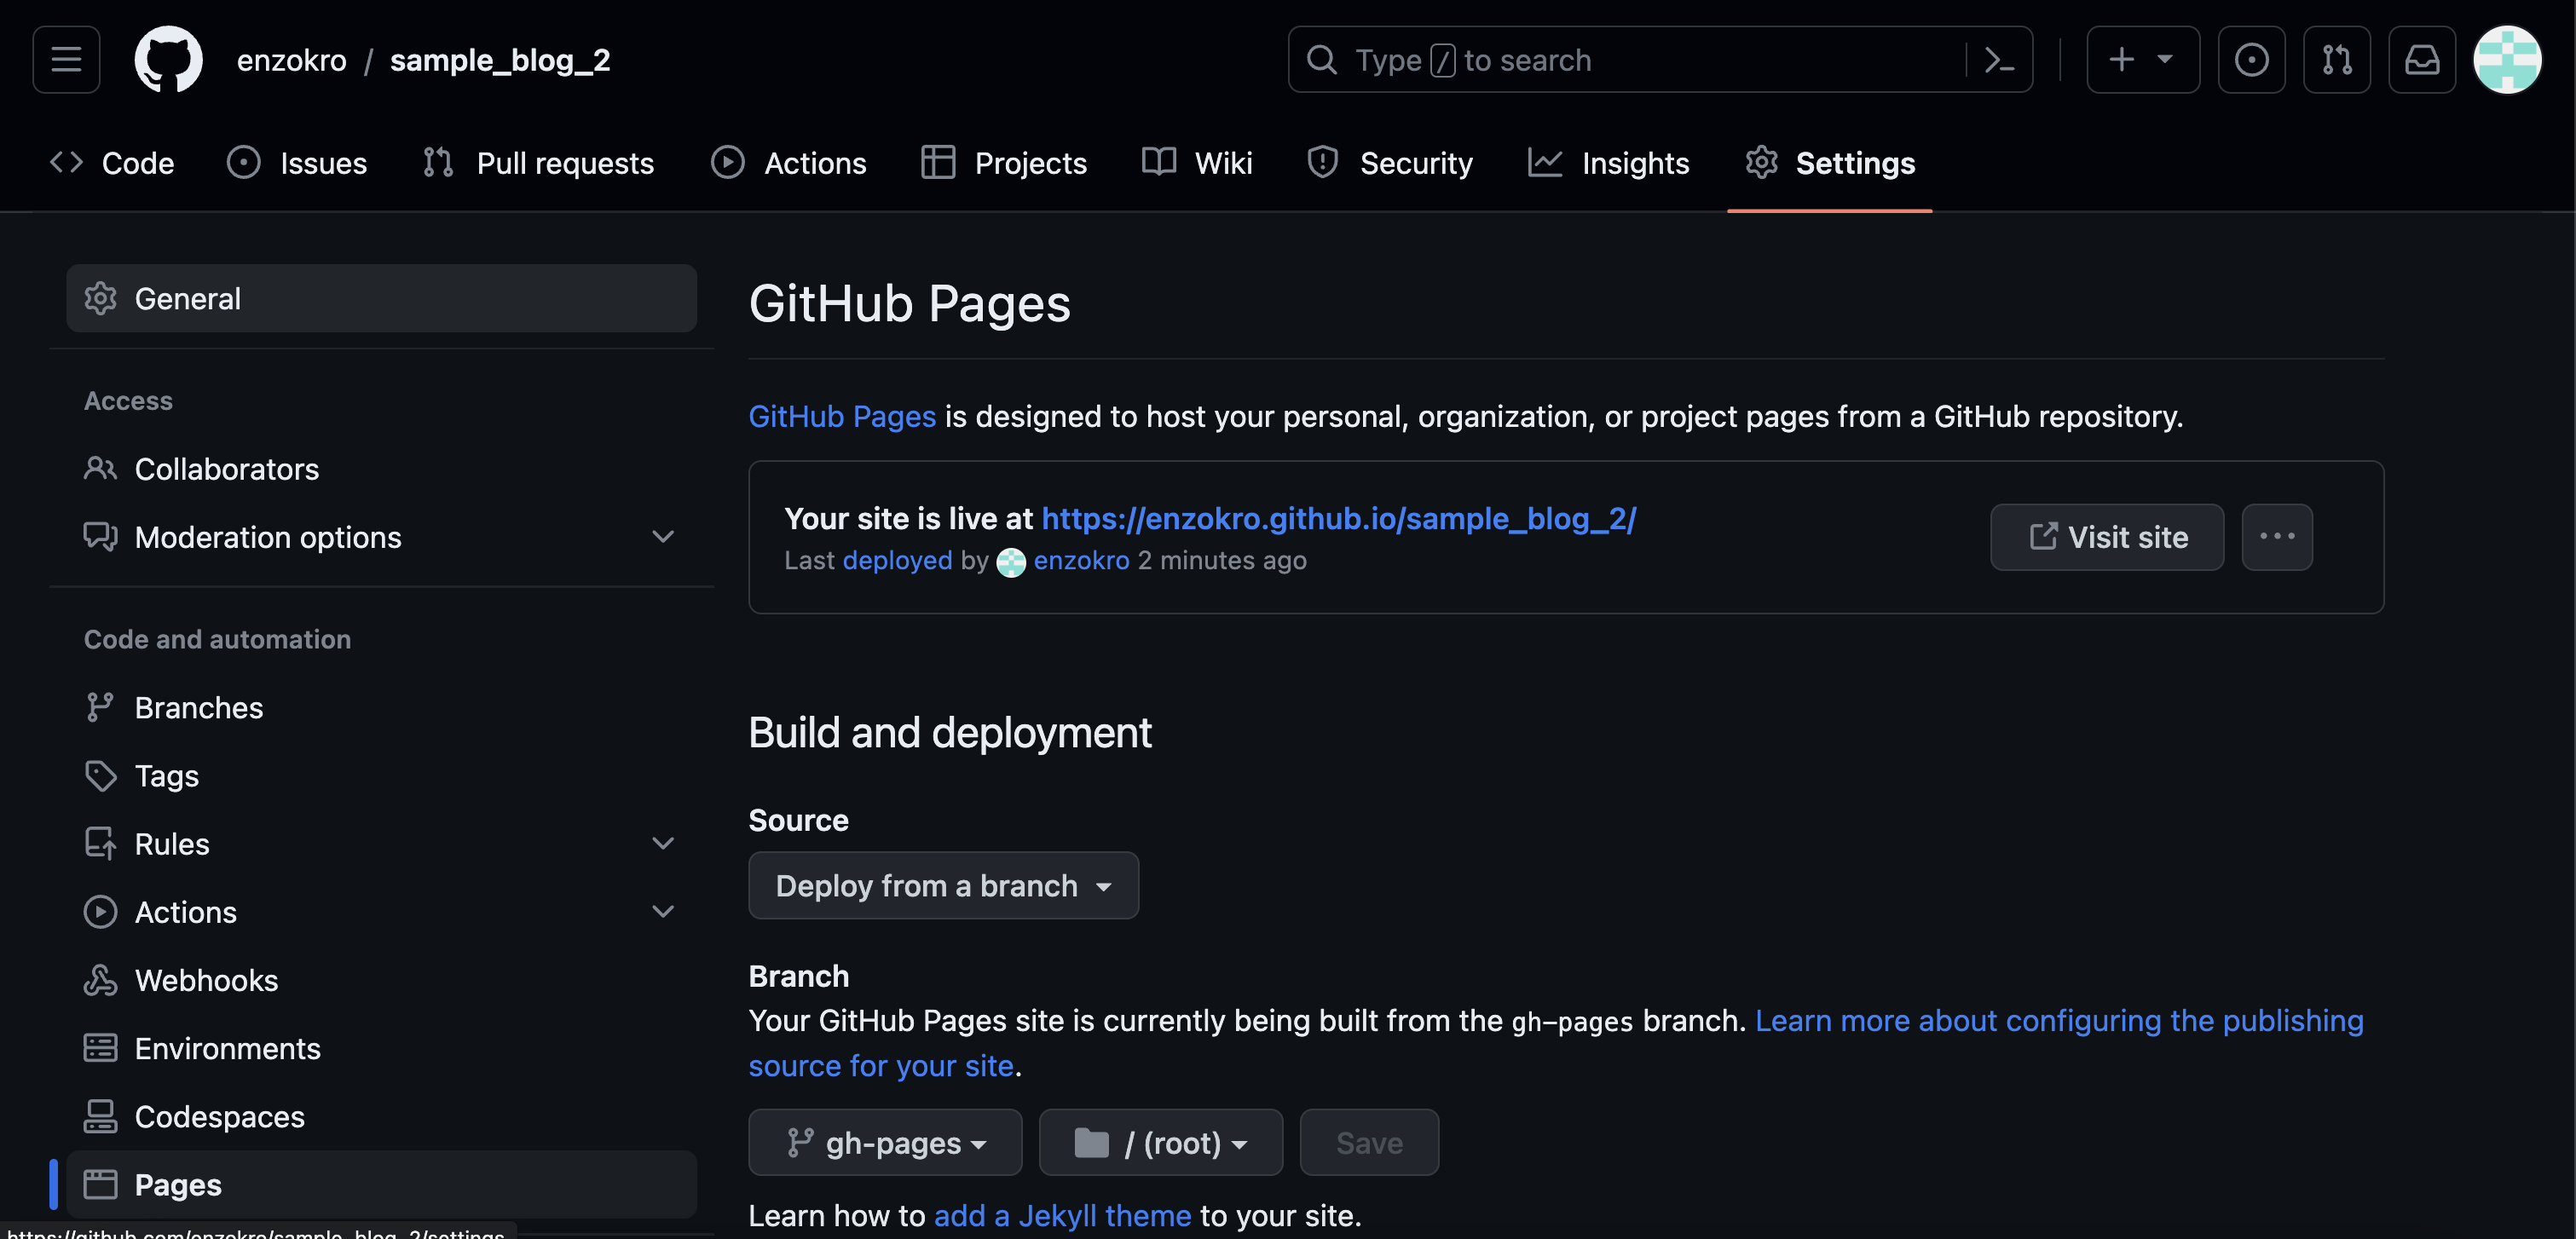The width and height of the screenshot is (2576, 1239).
Task: Select Pages in settings sidebar
Action: click(x=381, y=1184)
